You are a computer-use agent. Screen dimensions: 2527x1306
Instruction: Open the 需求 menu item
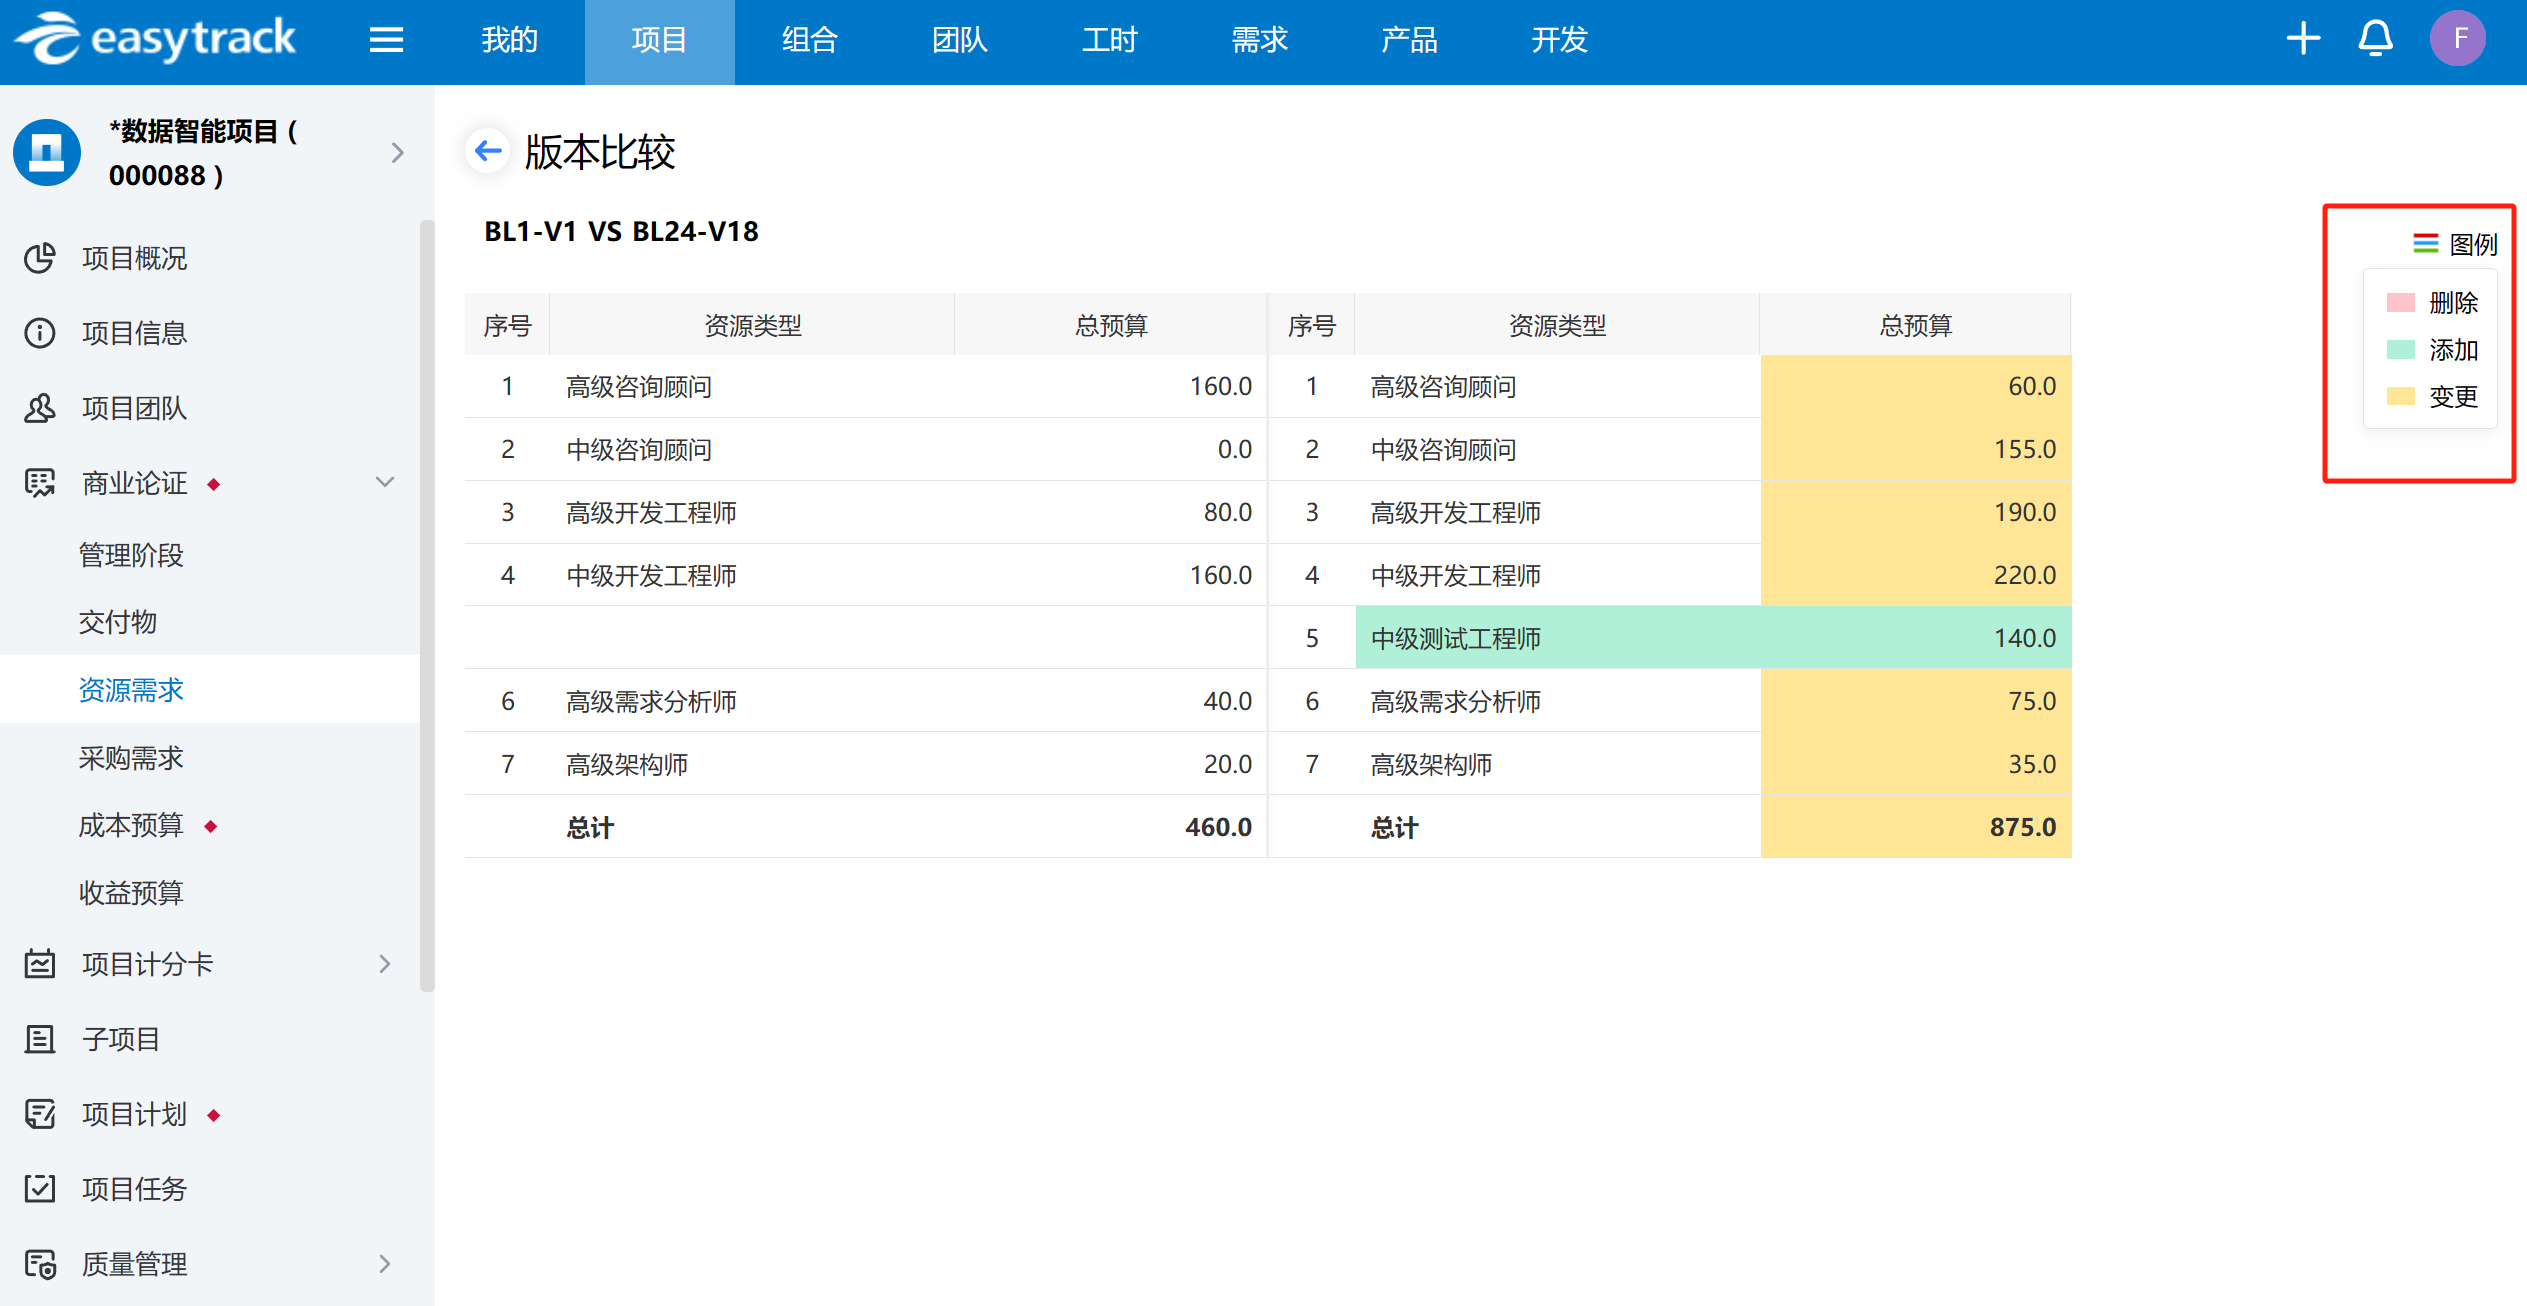[1259, 40]
